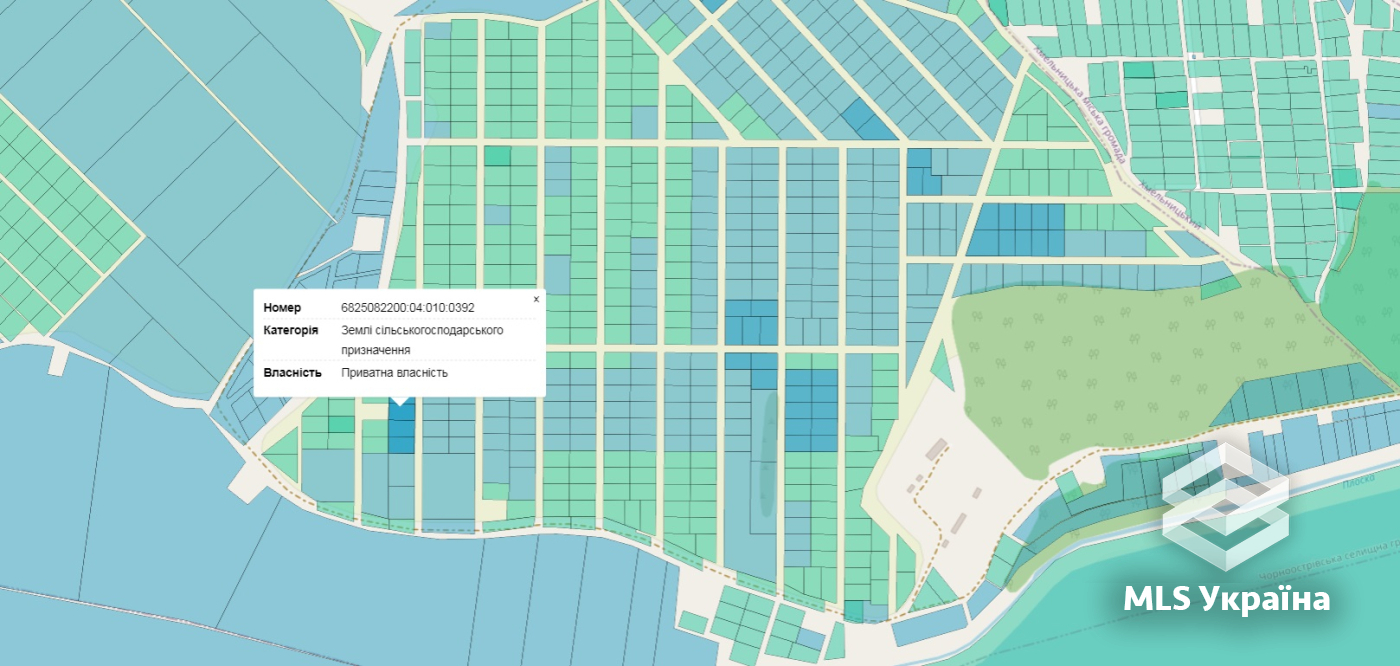The width and height of the screenshot is (1400, 666).
Task: Click the Номер label in popup
Action: (x=282, y=307)
